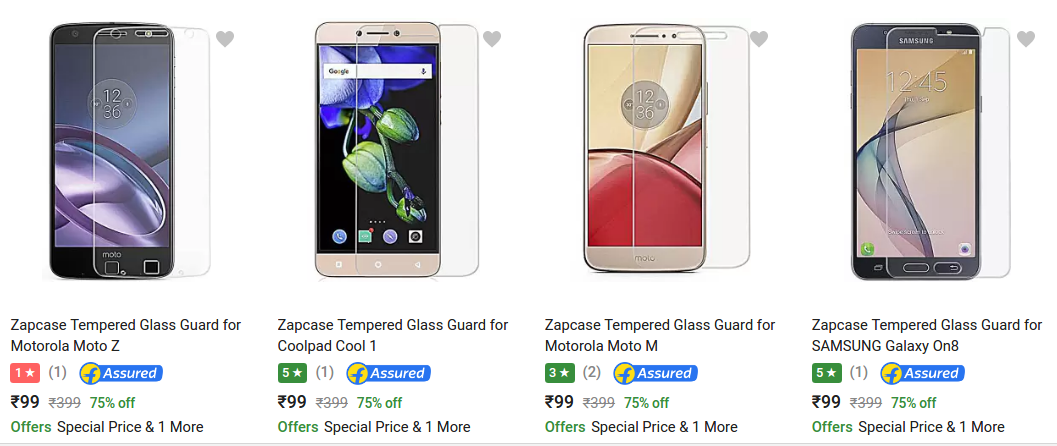Image resolution: width=1057 pixels, height=446 pixels.
Task: Click 5-star rating badge for Galaxy On8
Action: coord(826,373)
